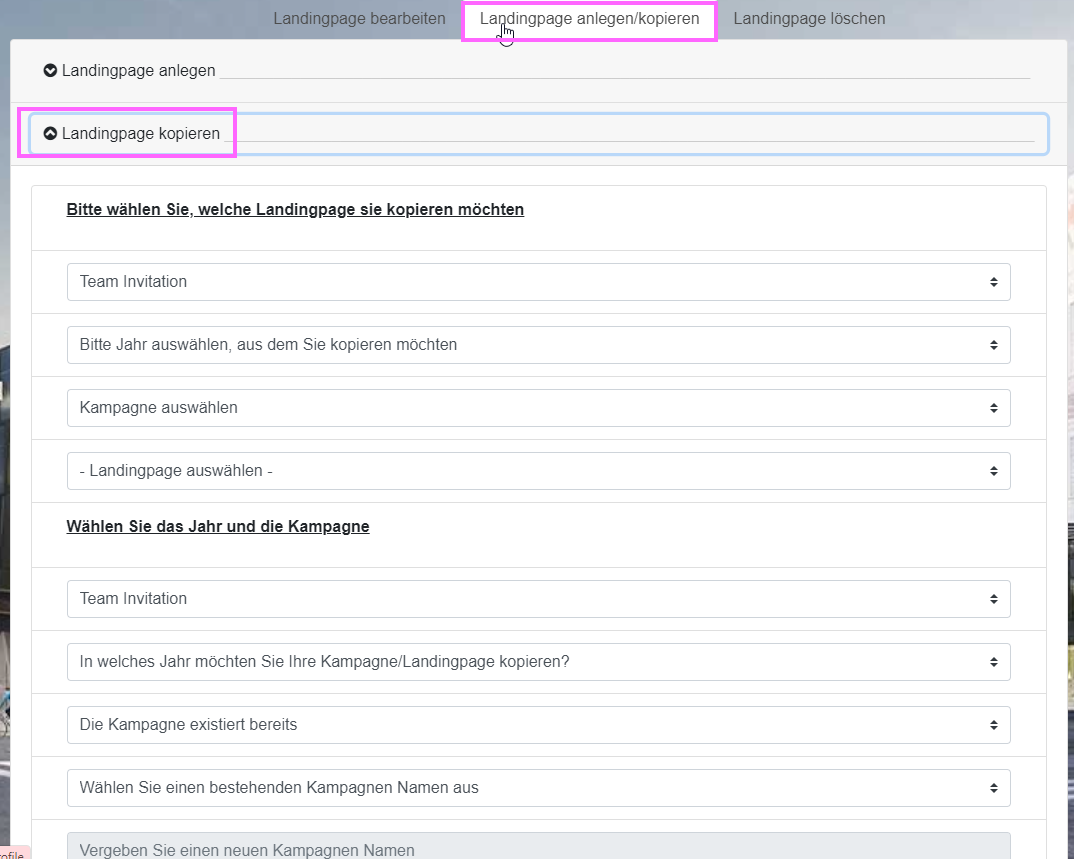Image resolution: width=1074 pixels, height=859 pixels.
Task: Select the Landingpage anlegen/kopieren tab
Action: pyautogui.click(x=589, y=19)
